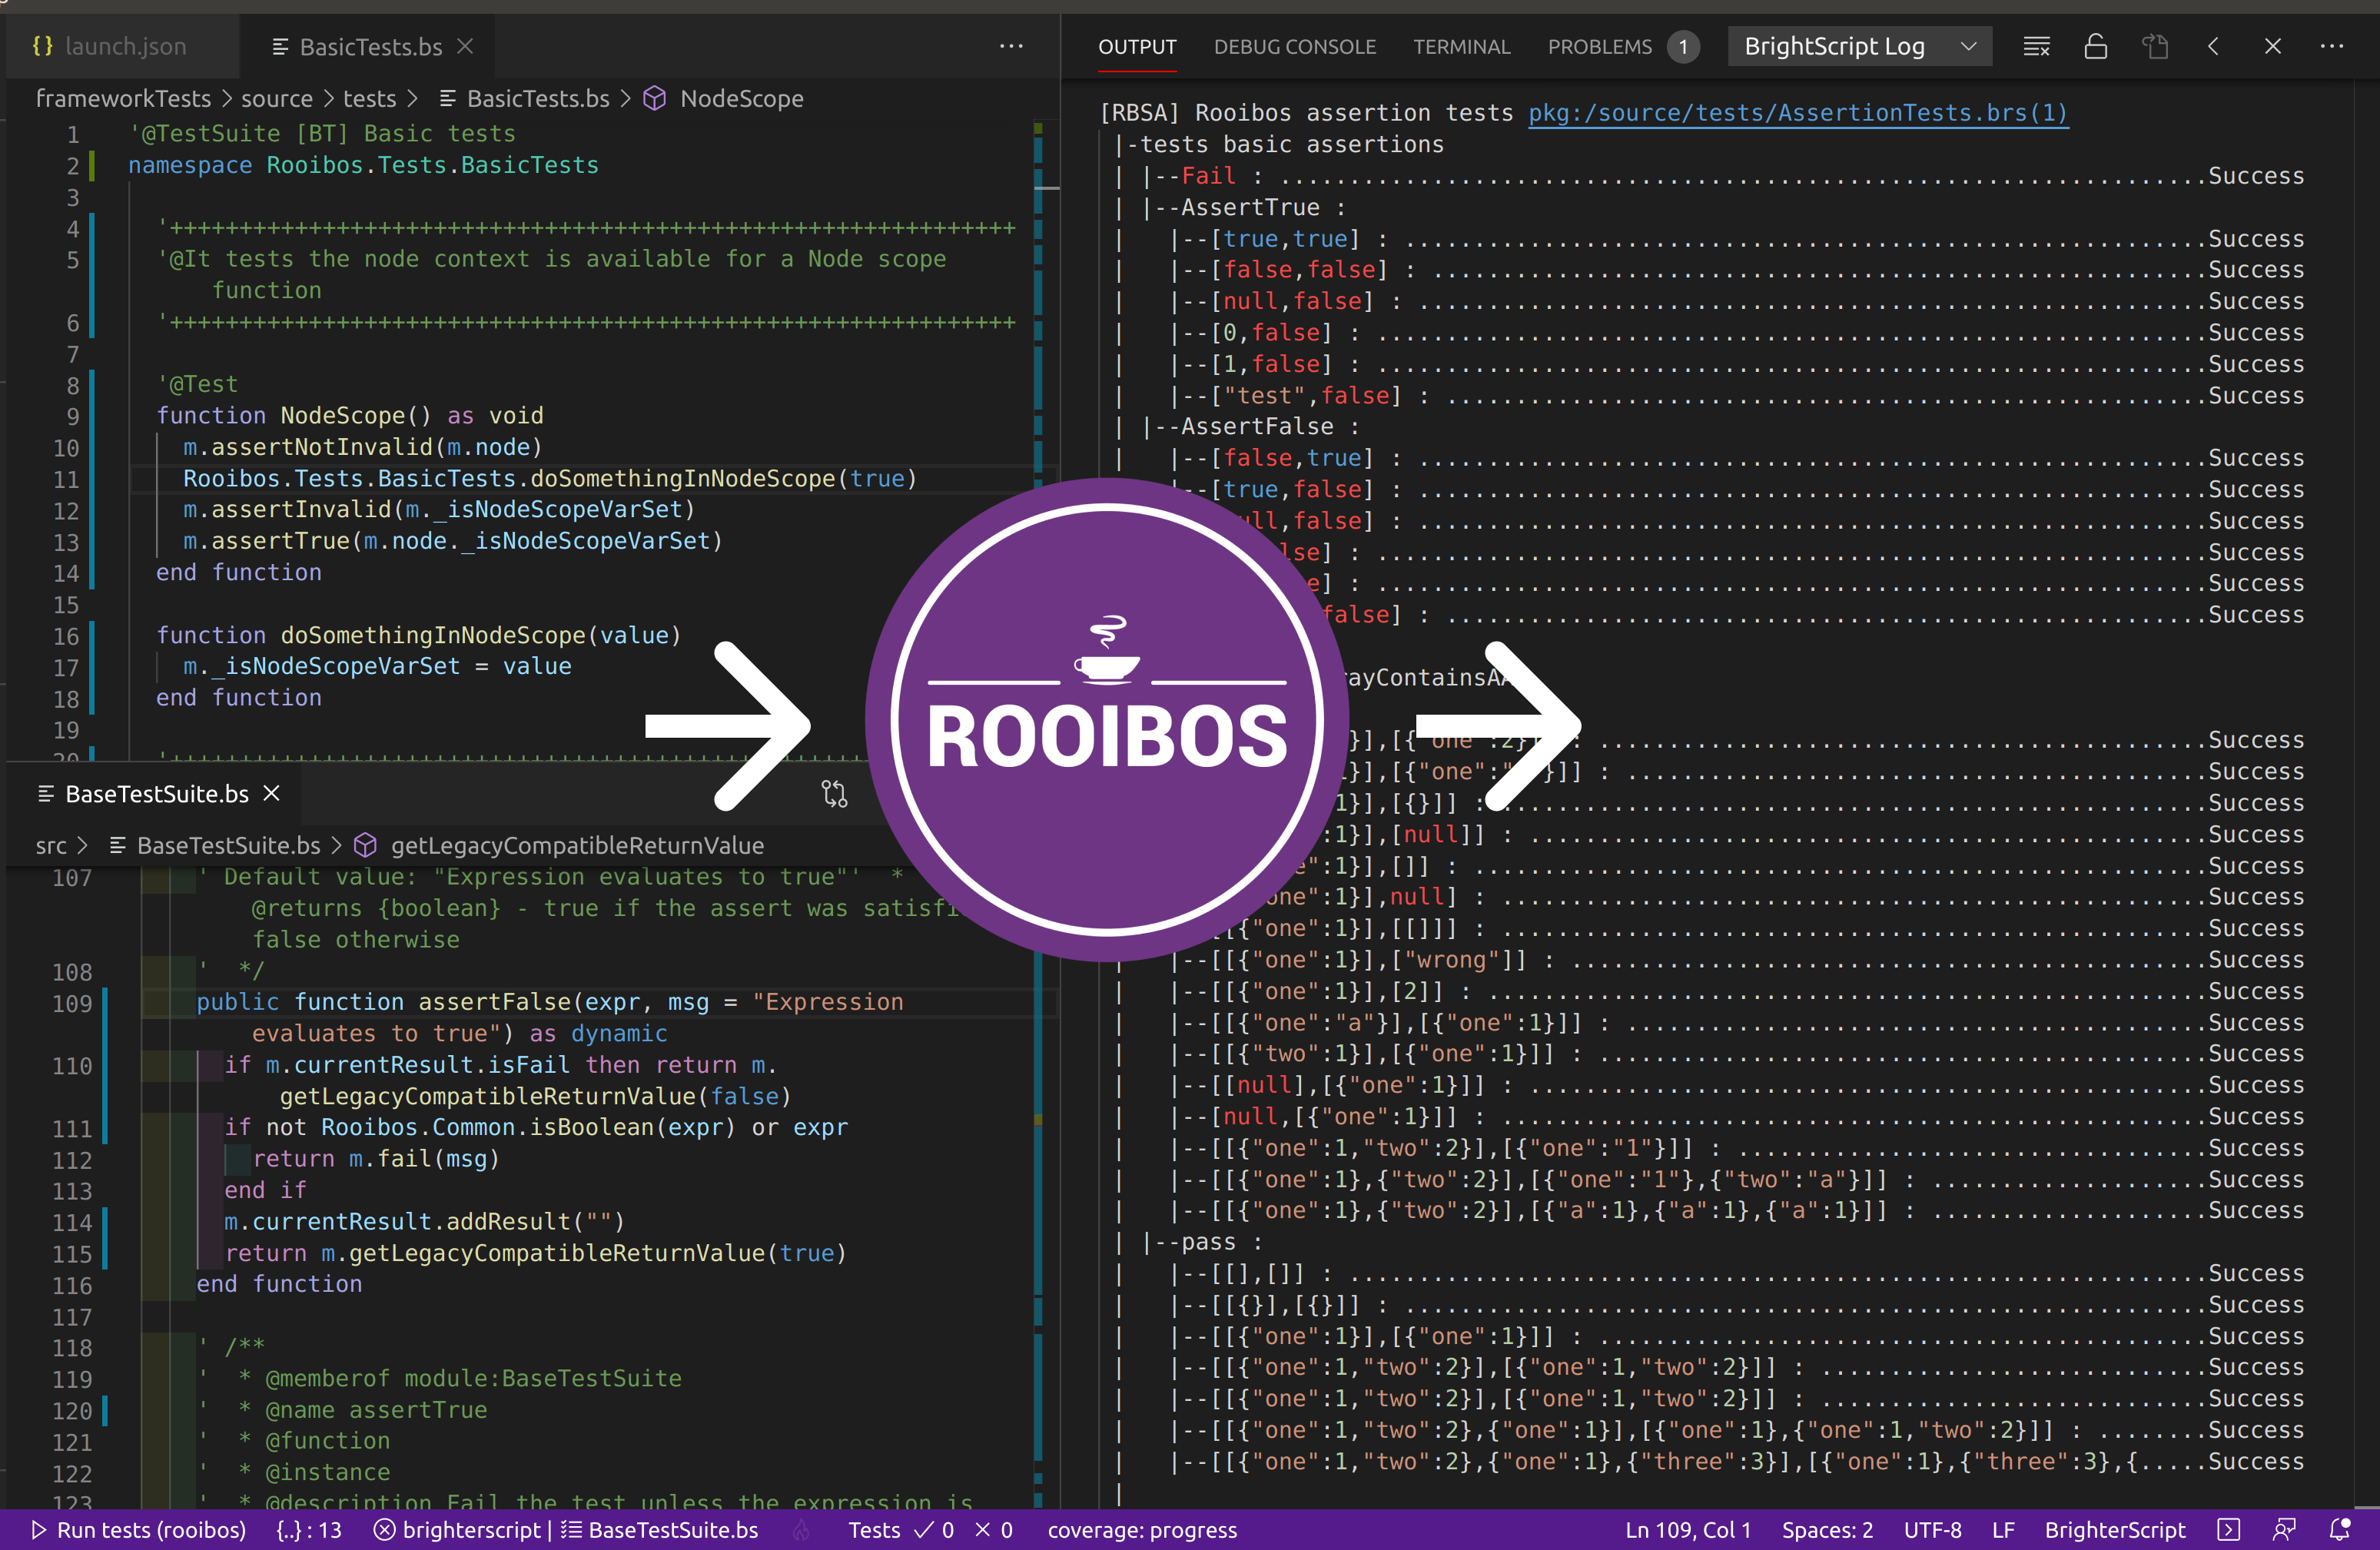Select BrighterScript language mode
Image resolution: width=2380 pixels, height=1550 pixels.
(2114, 1530)
